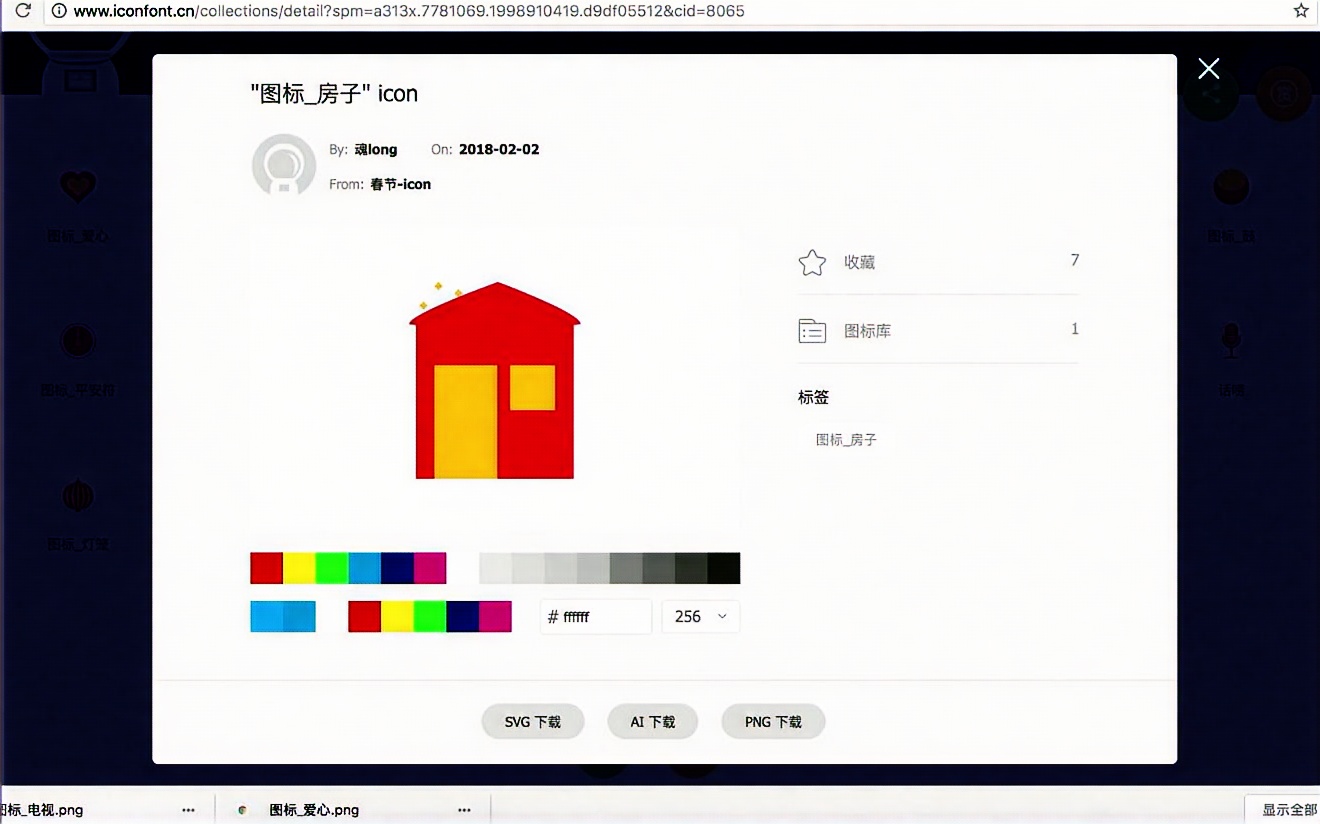Pick yellow in the upper six-color palette
This screenshot has width=1320, height=824.
(x=299, y=568)
